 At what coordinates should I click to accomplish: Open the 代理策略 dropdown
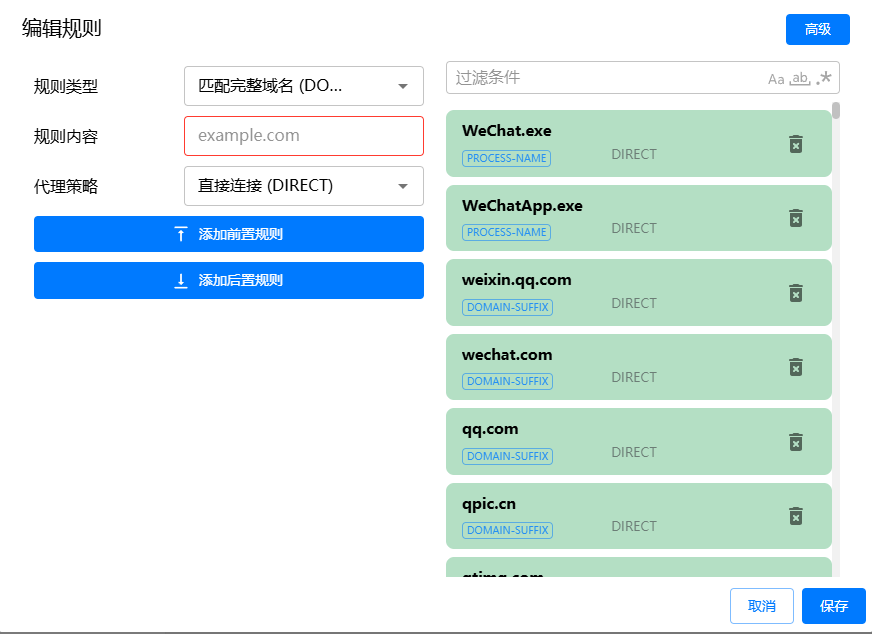(303, 186)
